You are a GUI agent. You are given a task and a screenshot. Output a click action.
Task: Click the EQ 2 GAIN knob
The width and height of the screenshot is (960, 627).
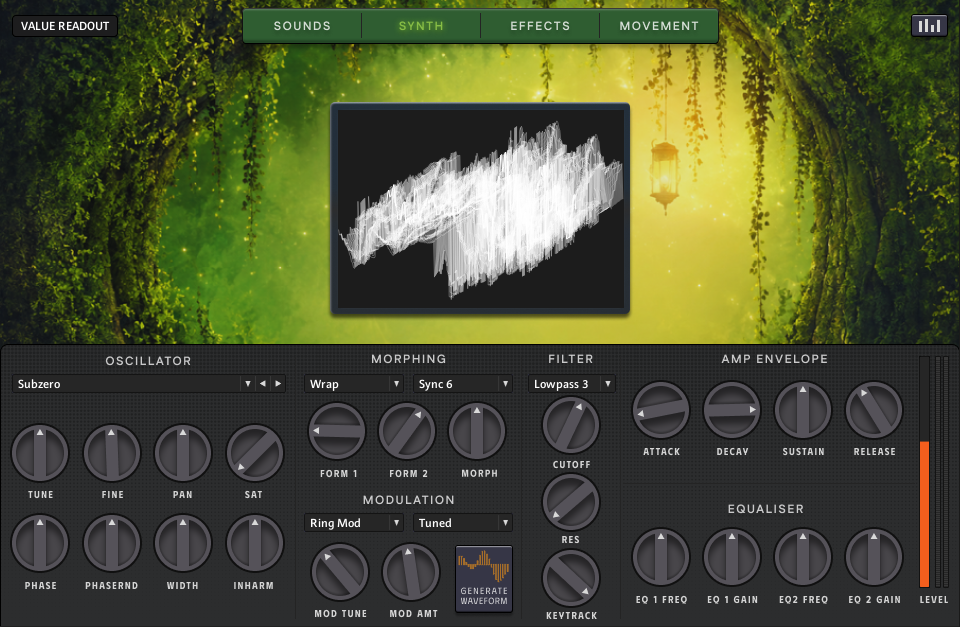(x=874, y=557)
